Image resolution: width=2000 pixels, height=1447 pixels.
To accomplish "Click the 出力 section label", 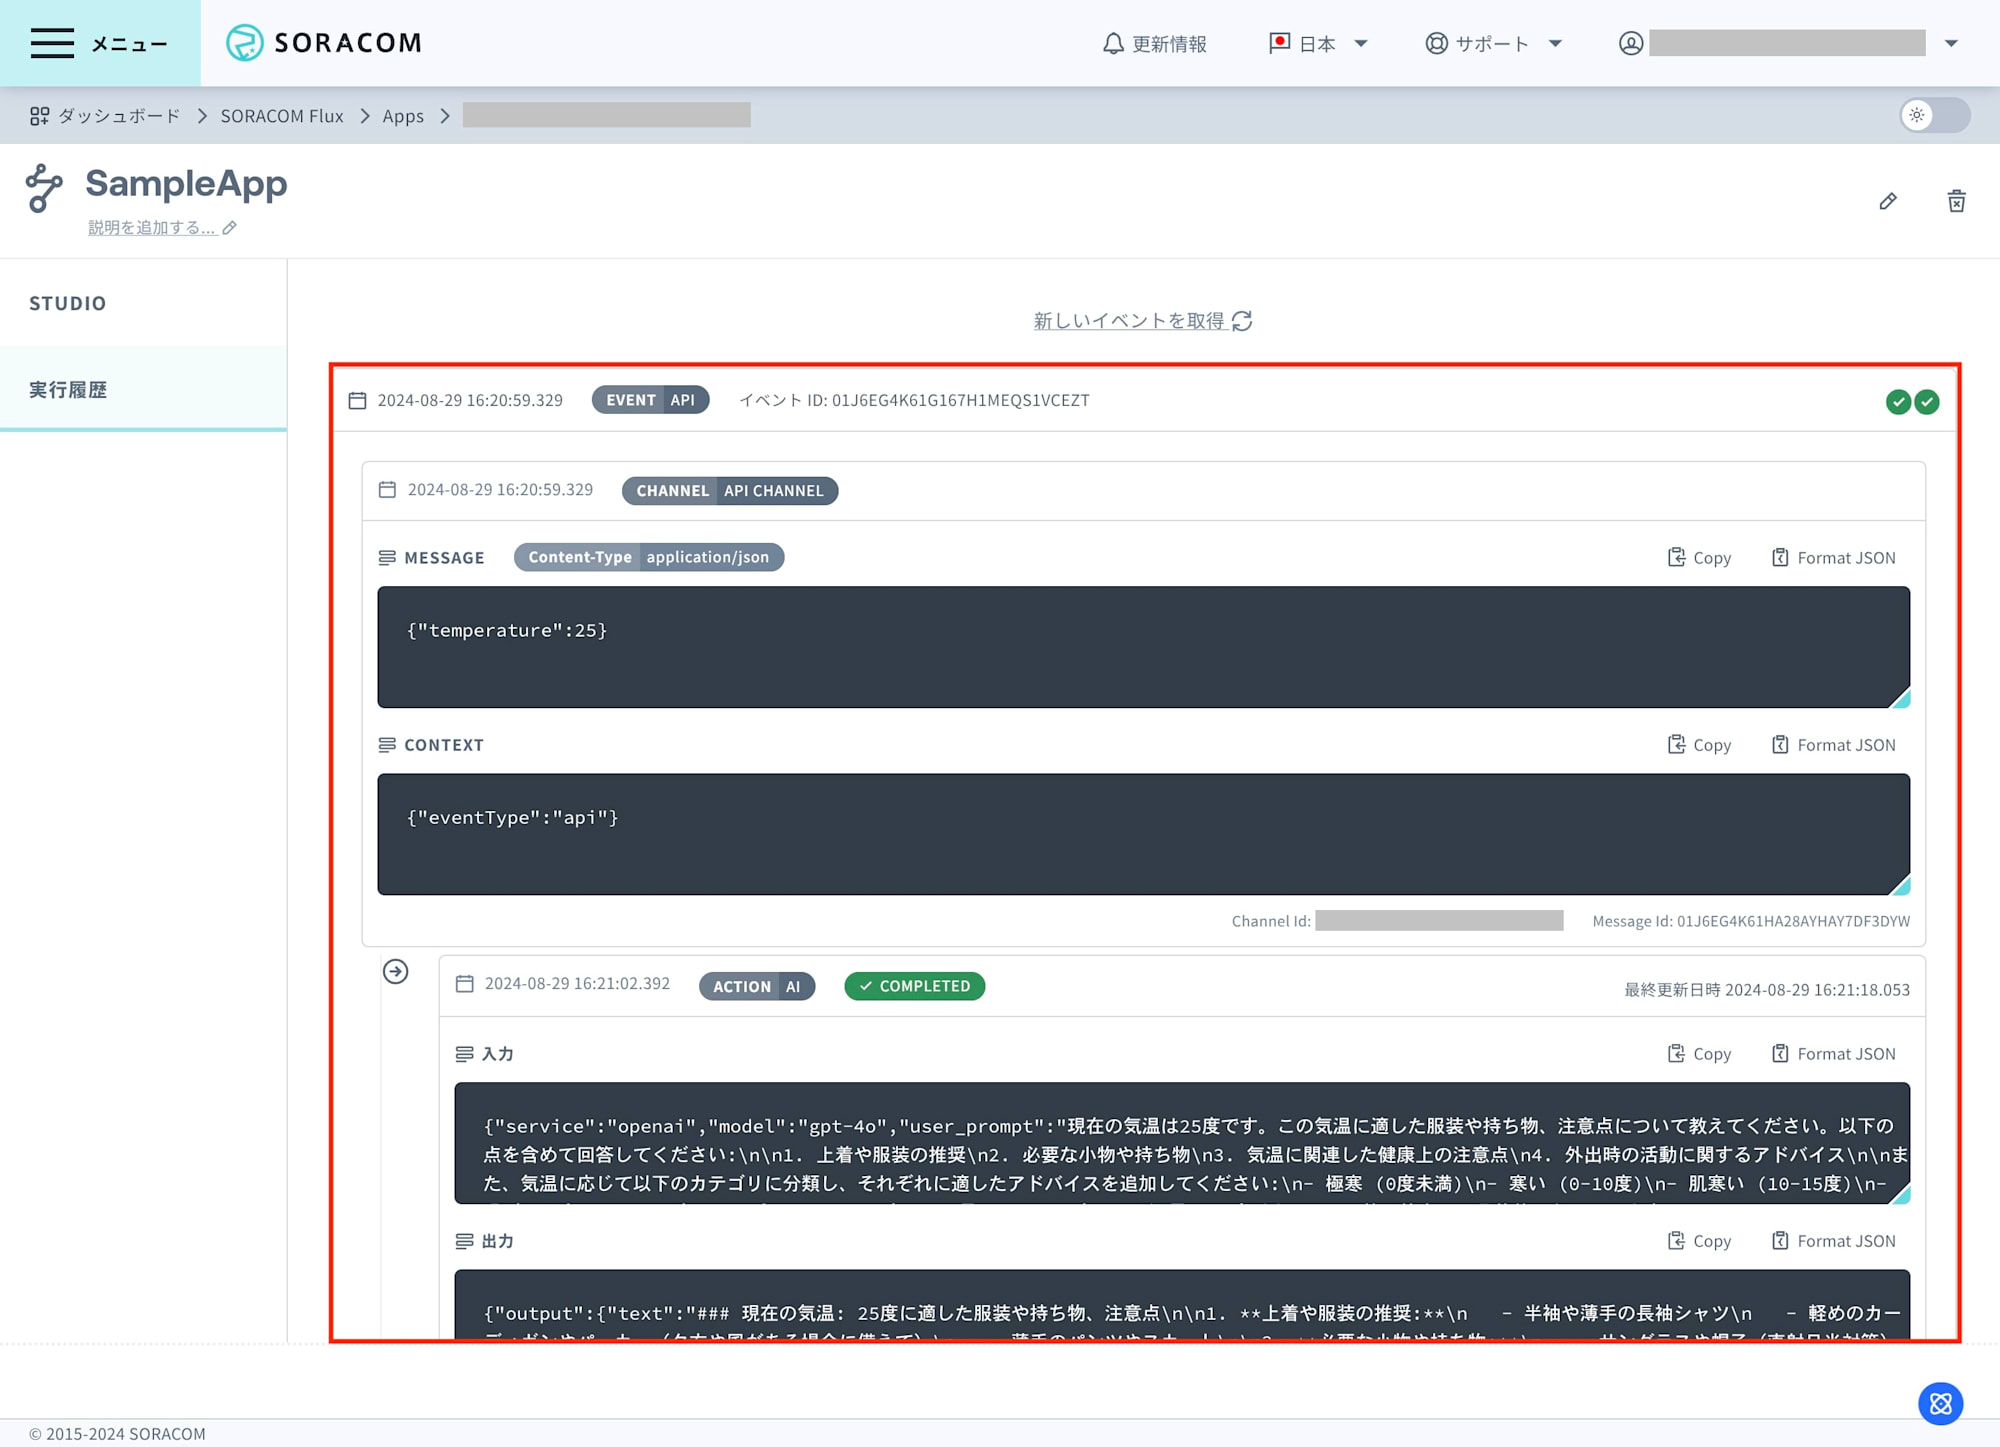I will pos(498,1241).
